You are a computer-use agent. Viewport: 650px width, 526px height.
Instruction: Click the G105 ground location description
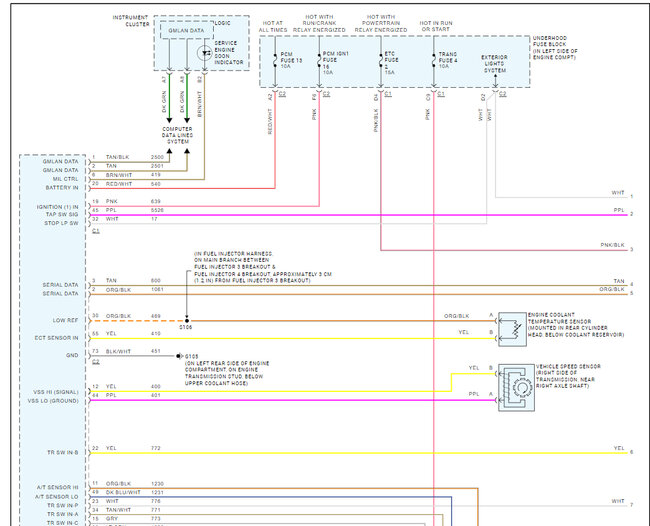227,373
